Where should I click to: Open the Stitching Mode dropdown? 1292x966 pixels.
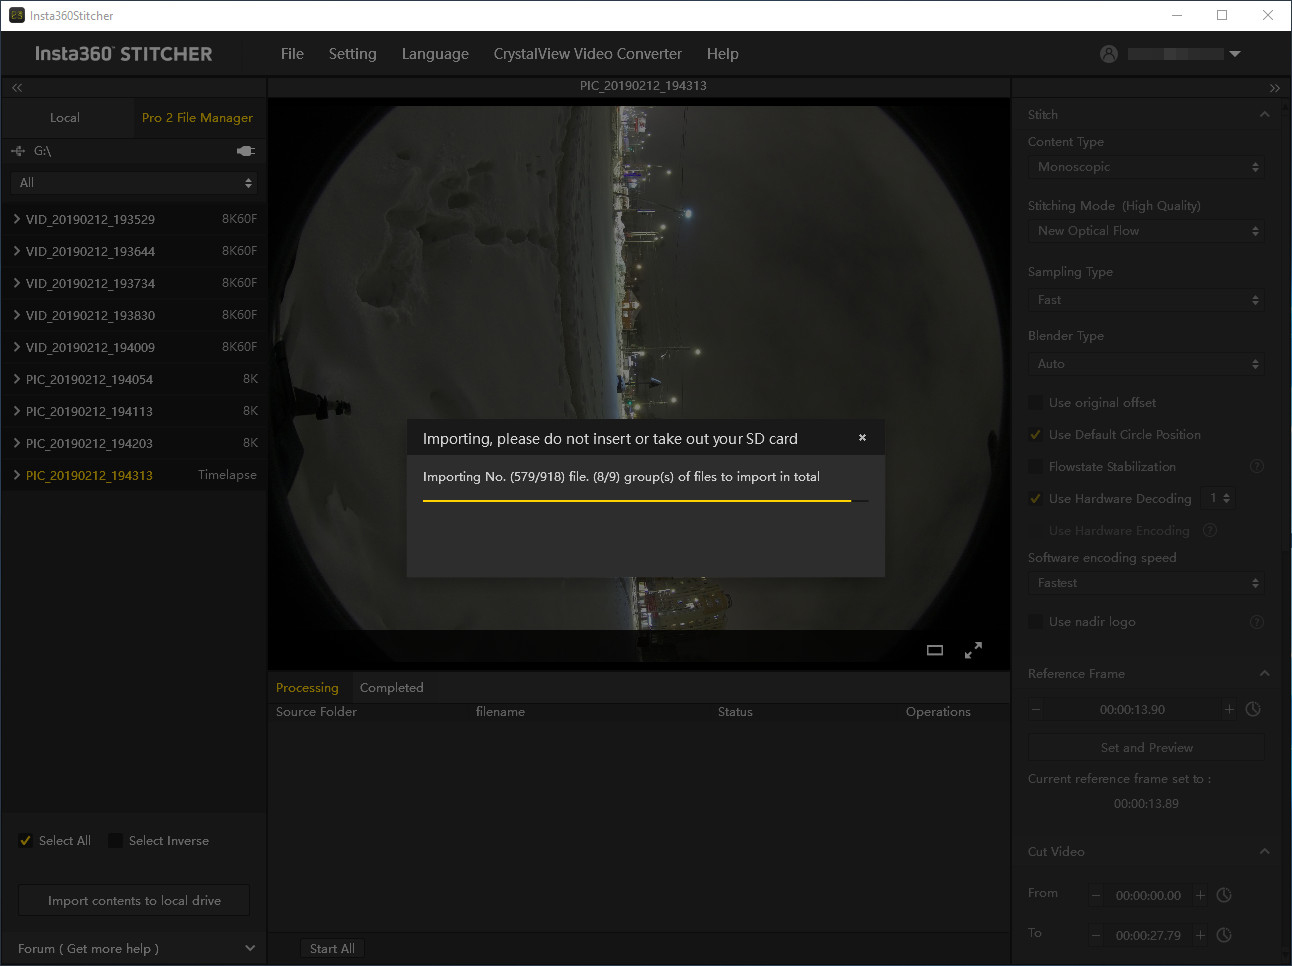coord(1146,231)
